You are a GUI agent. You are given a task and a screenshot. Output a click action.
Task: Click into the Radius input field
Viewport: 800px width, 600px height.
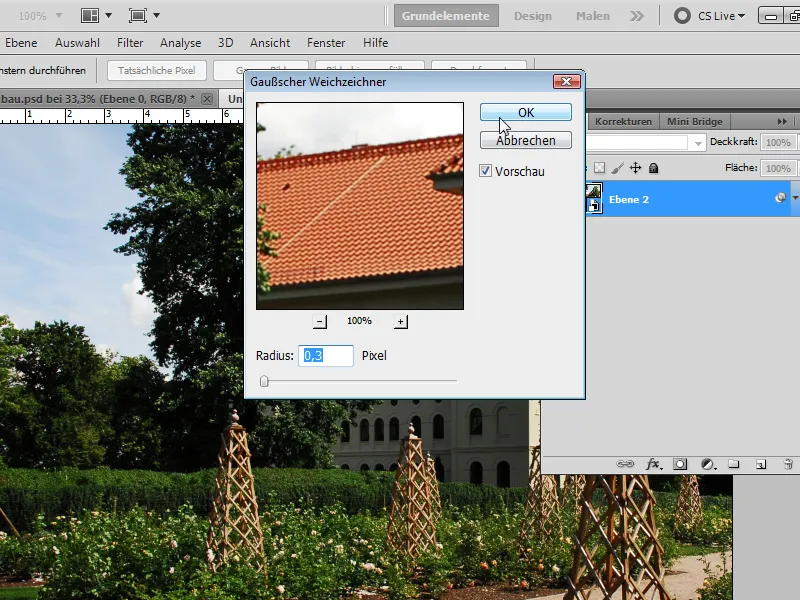click(326, 356)
